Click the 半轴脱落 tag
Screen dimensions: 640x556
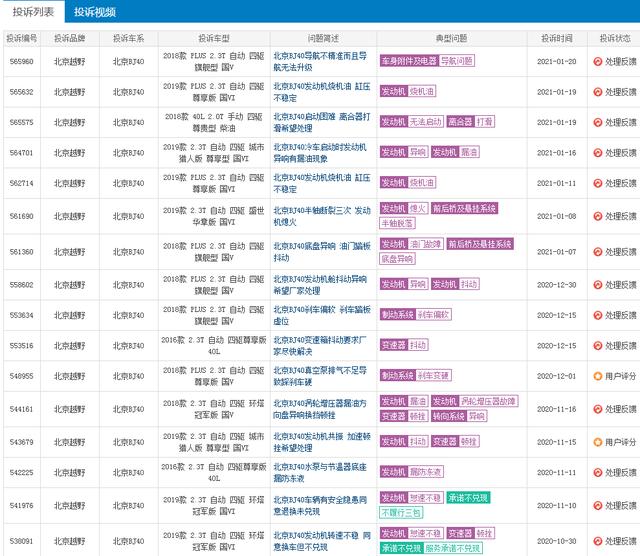point(398,223)
